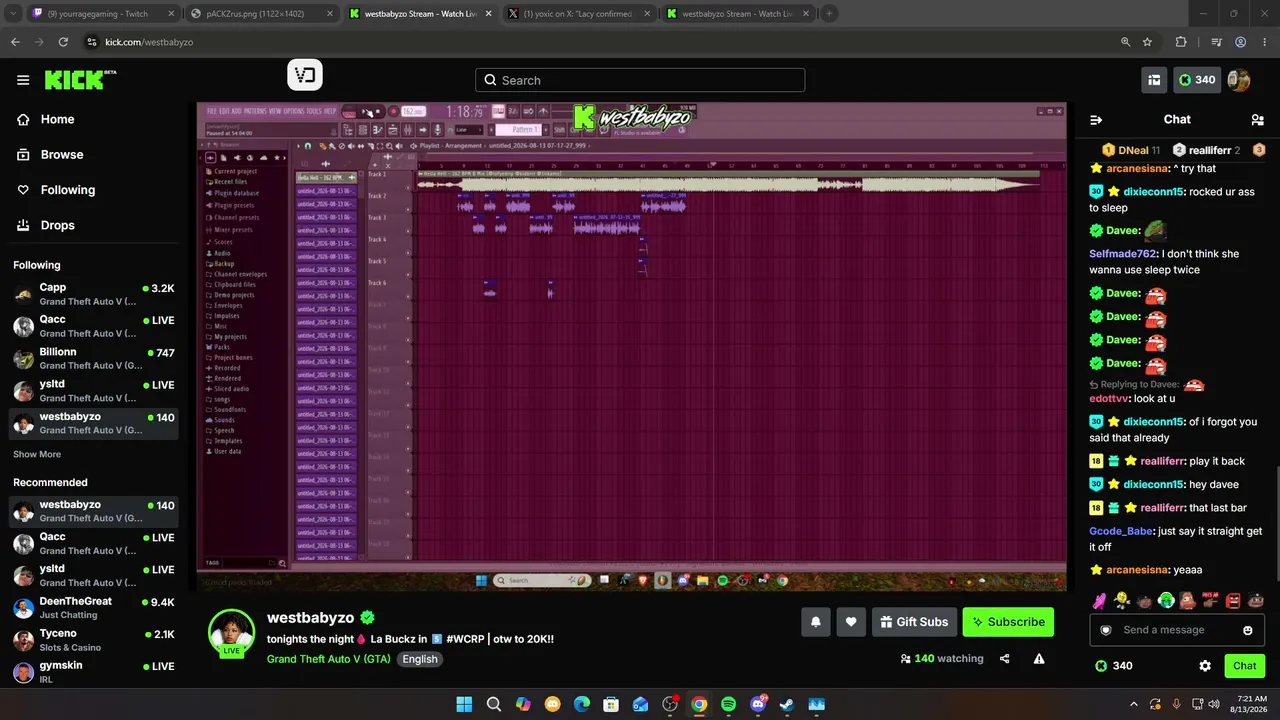Switch to the pACKZrus.png browser tab
1280x720 pixels.
pyautogui.click(x=262, y=14)
